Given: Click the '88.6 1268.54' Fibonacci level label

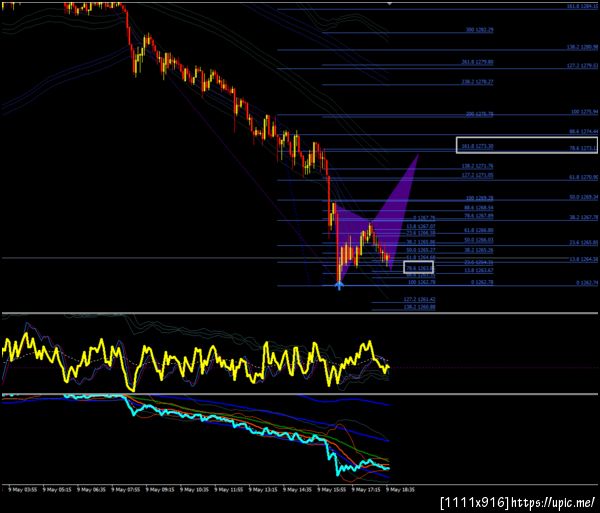Looking at the screenshot, I should 479,208.
